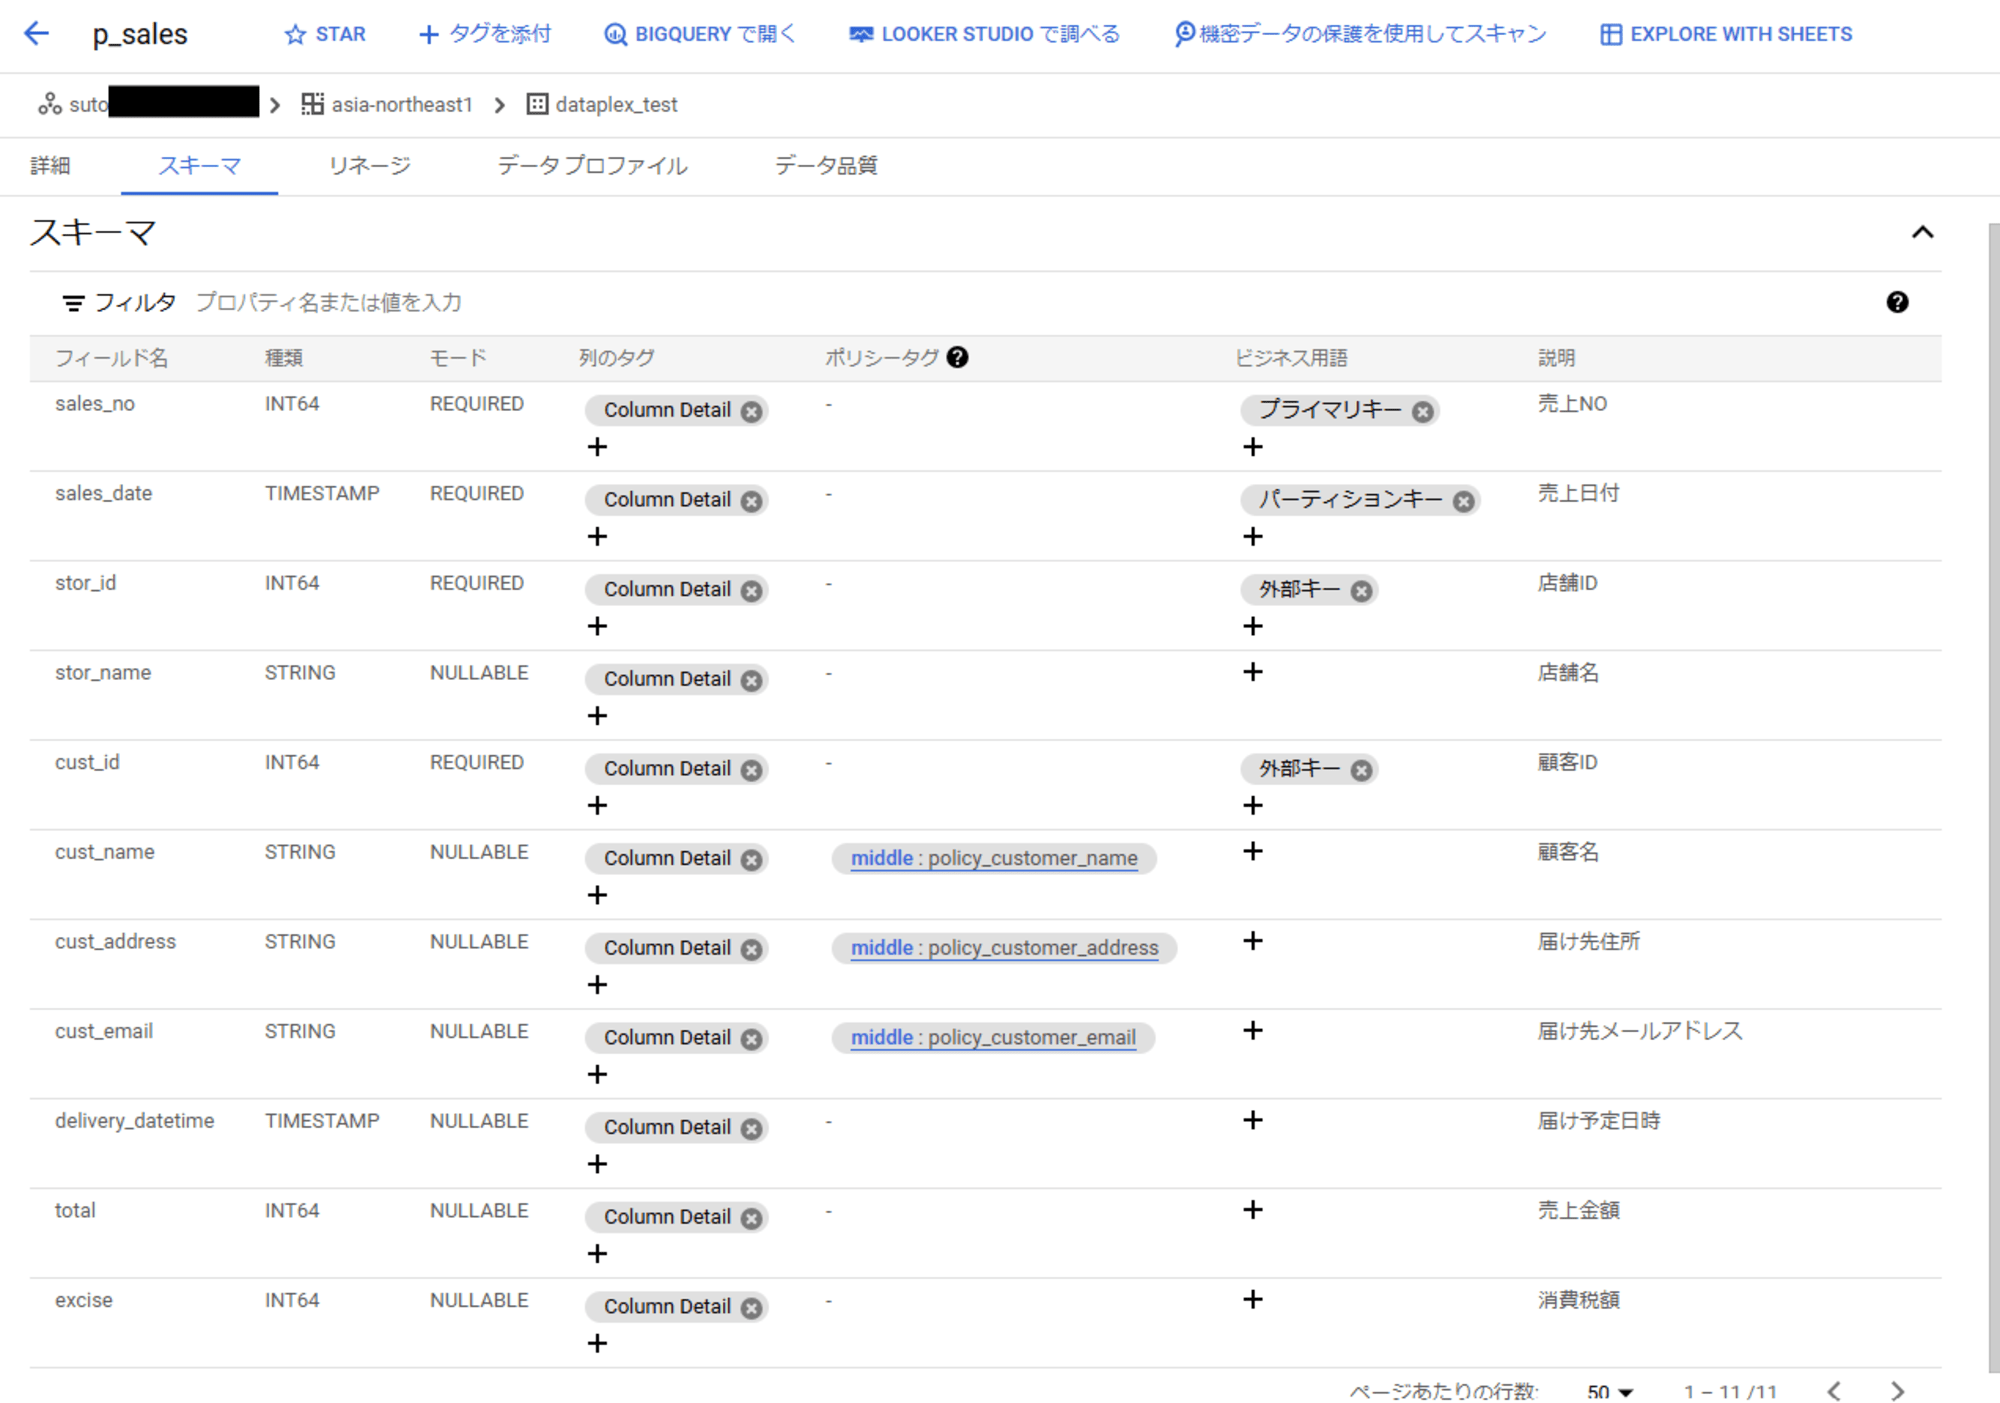2000x1403 pixels.
Task: Add business term to cust_email
Action: pyautogui.click(x=1252, y=1030)
